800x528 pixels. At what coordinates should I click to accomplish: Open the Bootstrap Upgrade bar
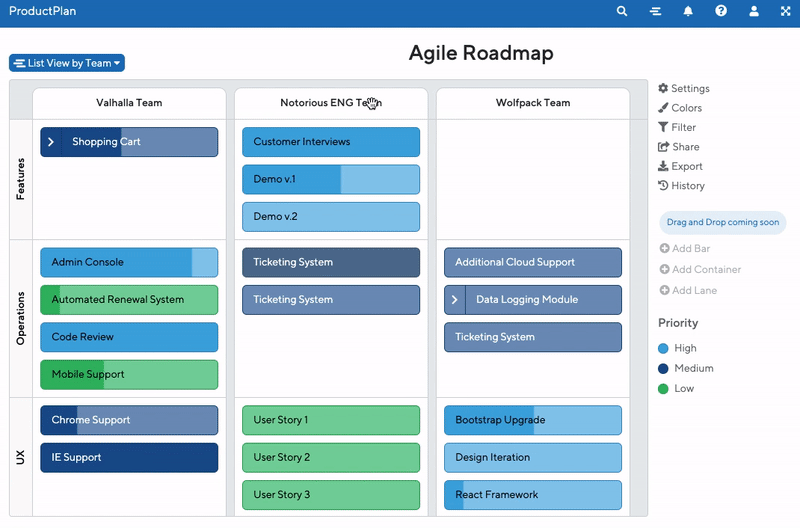click(x=533, y=420)
